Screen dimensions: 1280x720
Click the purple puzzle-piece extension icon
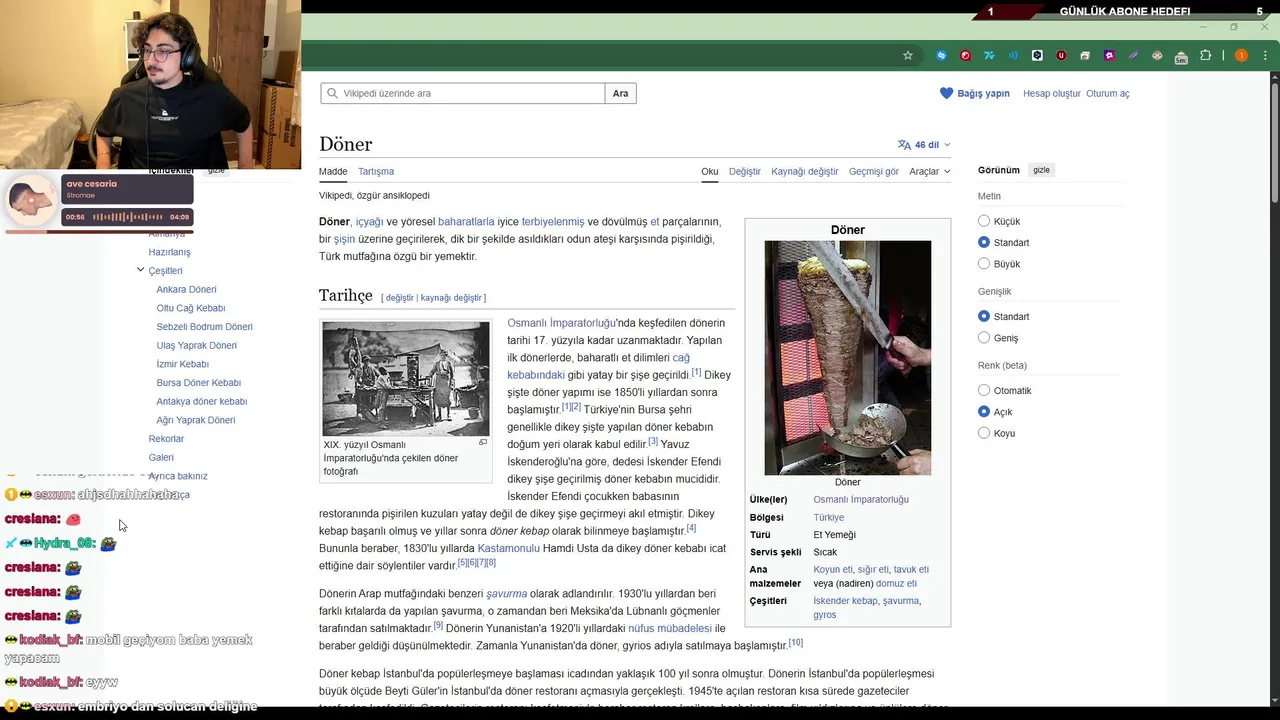point(1109,55)
